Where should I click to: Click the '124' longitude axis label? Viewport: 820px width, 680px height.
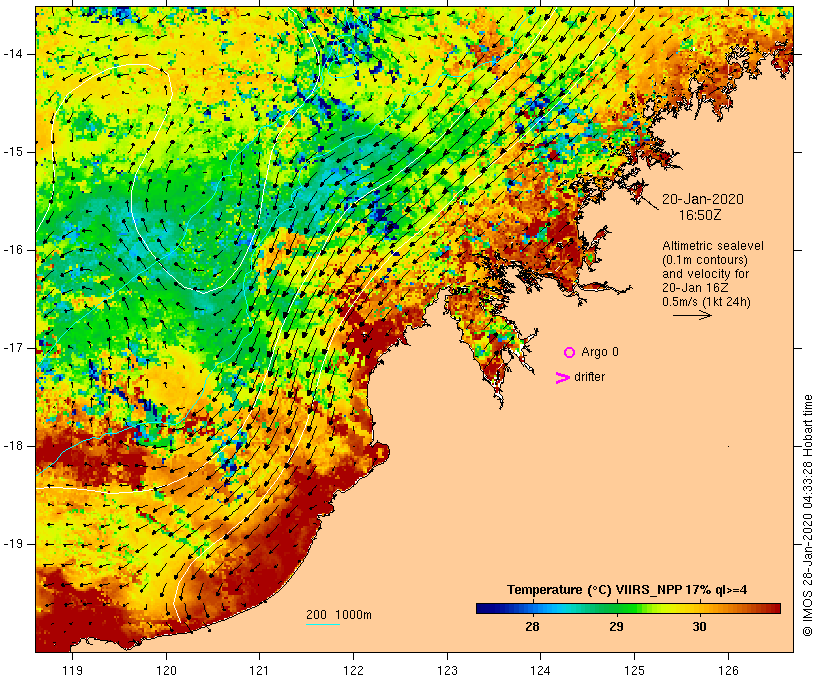point(540,670)
